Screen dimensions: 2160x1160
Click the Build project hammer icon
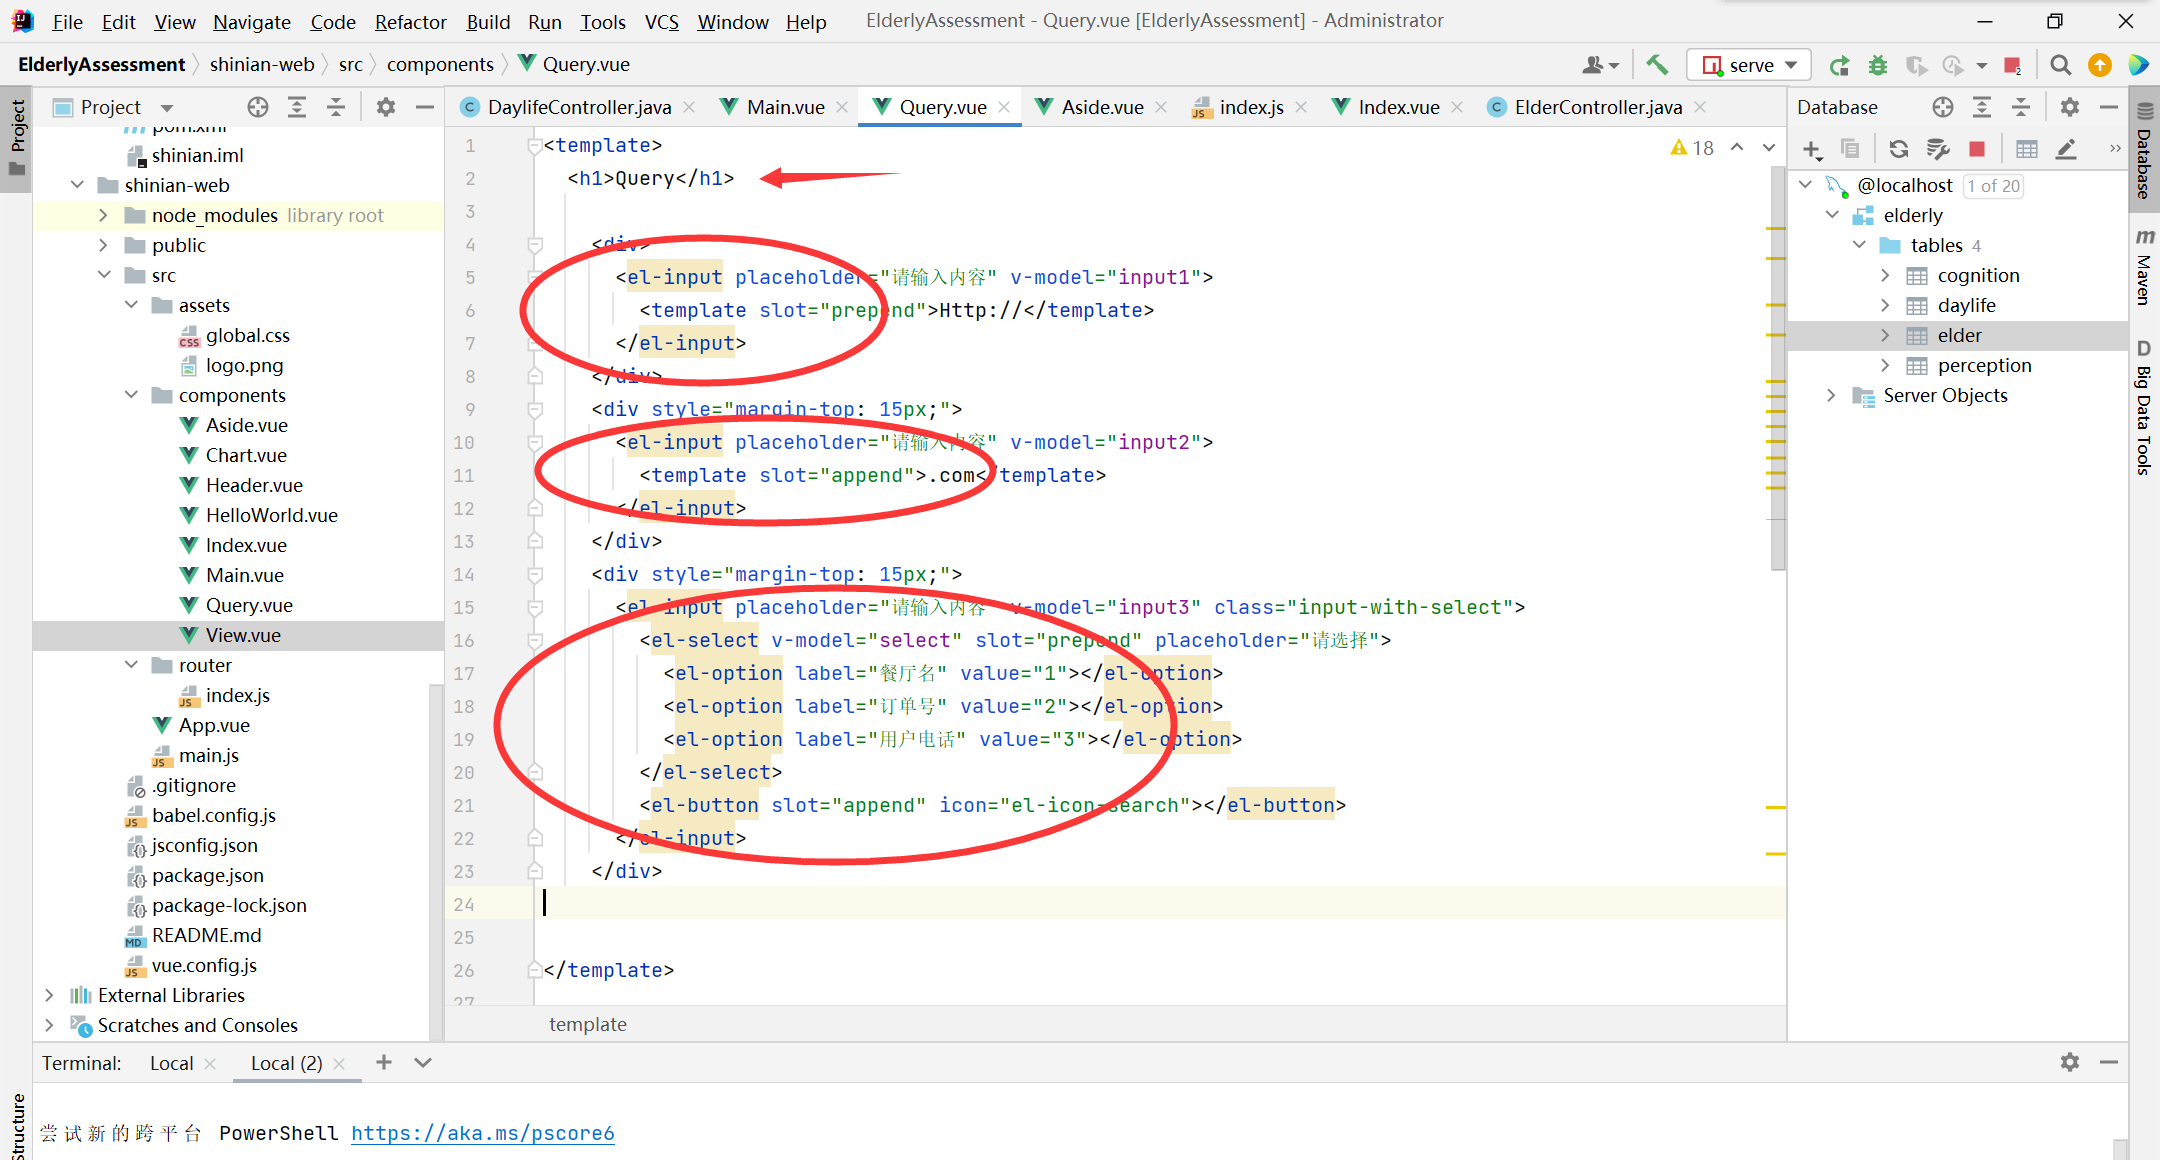(1657, 65)
